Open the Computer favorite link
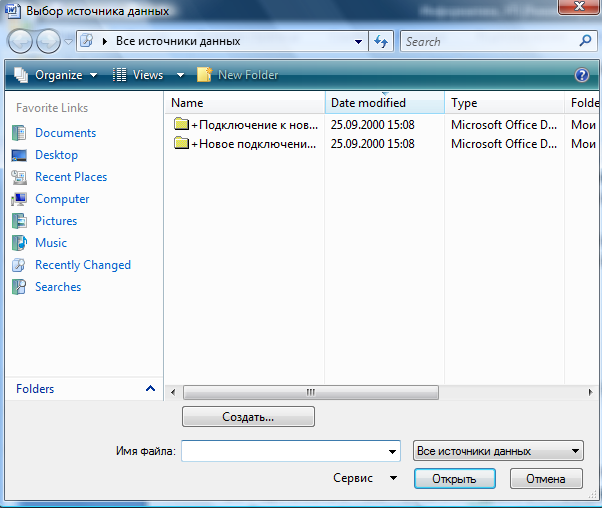602x508 pixels. [x=62, y=199]
